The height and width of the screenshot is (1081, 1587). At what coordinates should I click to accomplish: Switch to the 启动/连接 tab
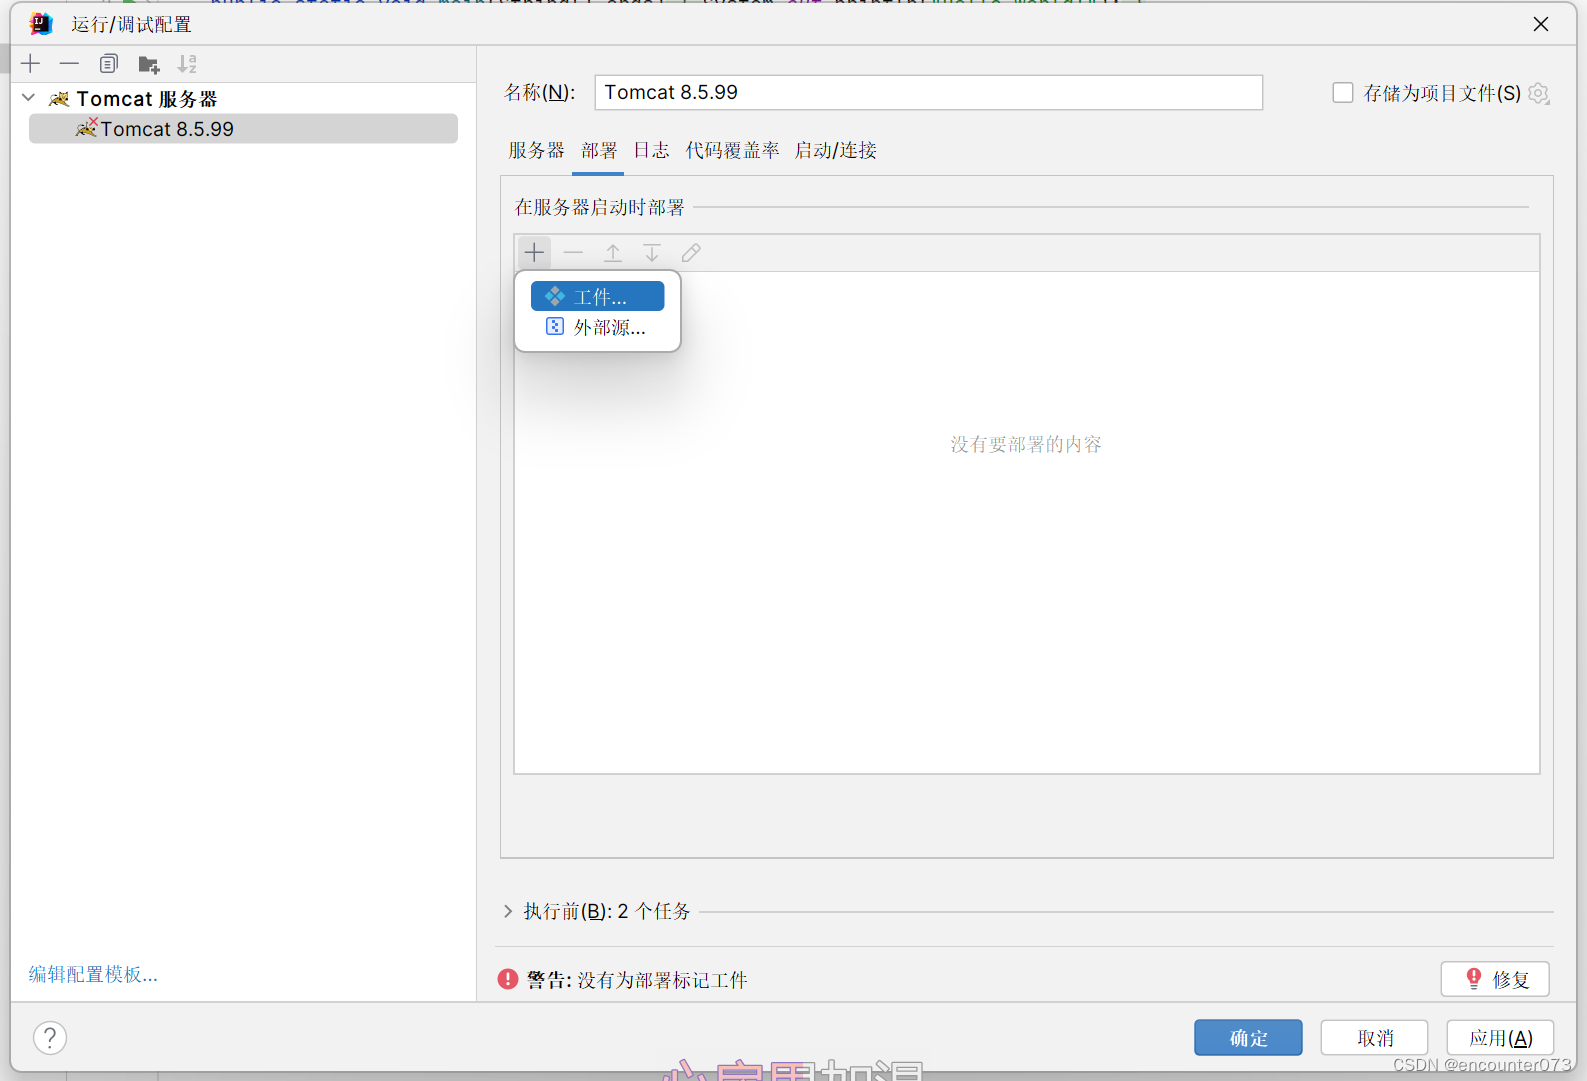click(835, 150)
